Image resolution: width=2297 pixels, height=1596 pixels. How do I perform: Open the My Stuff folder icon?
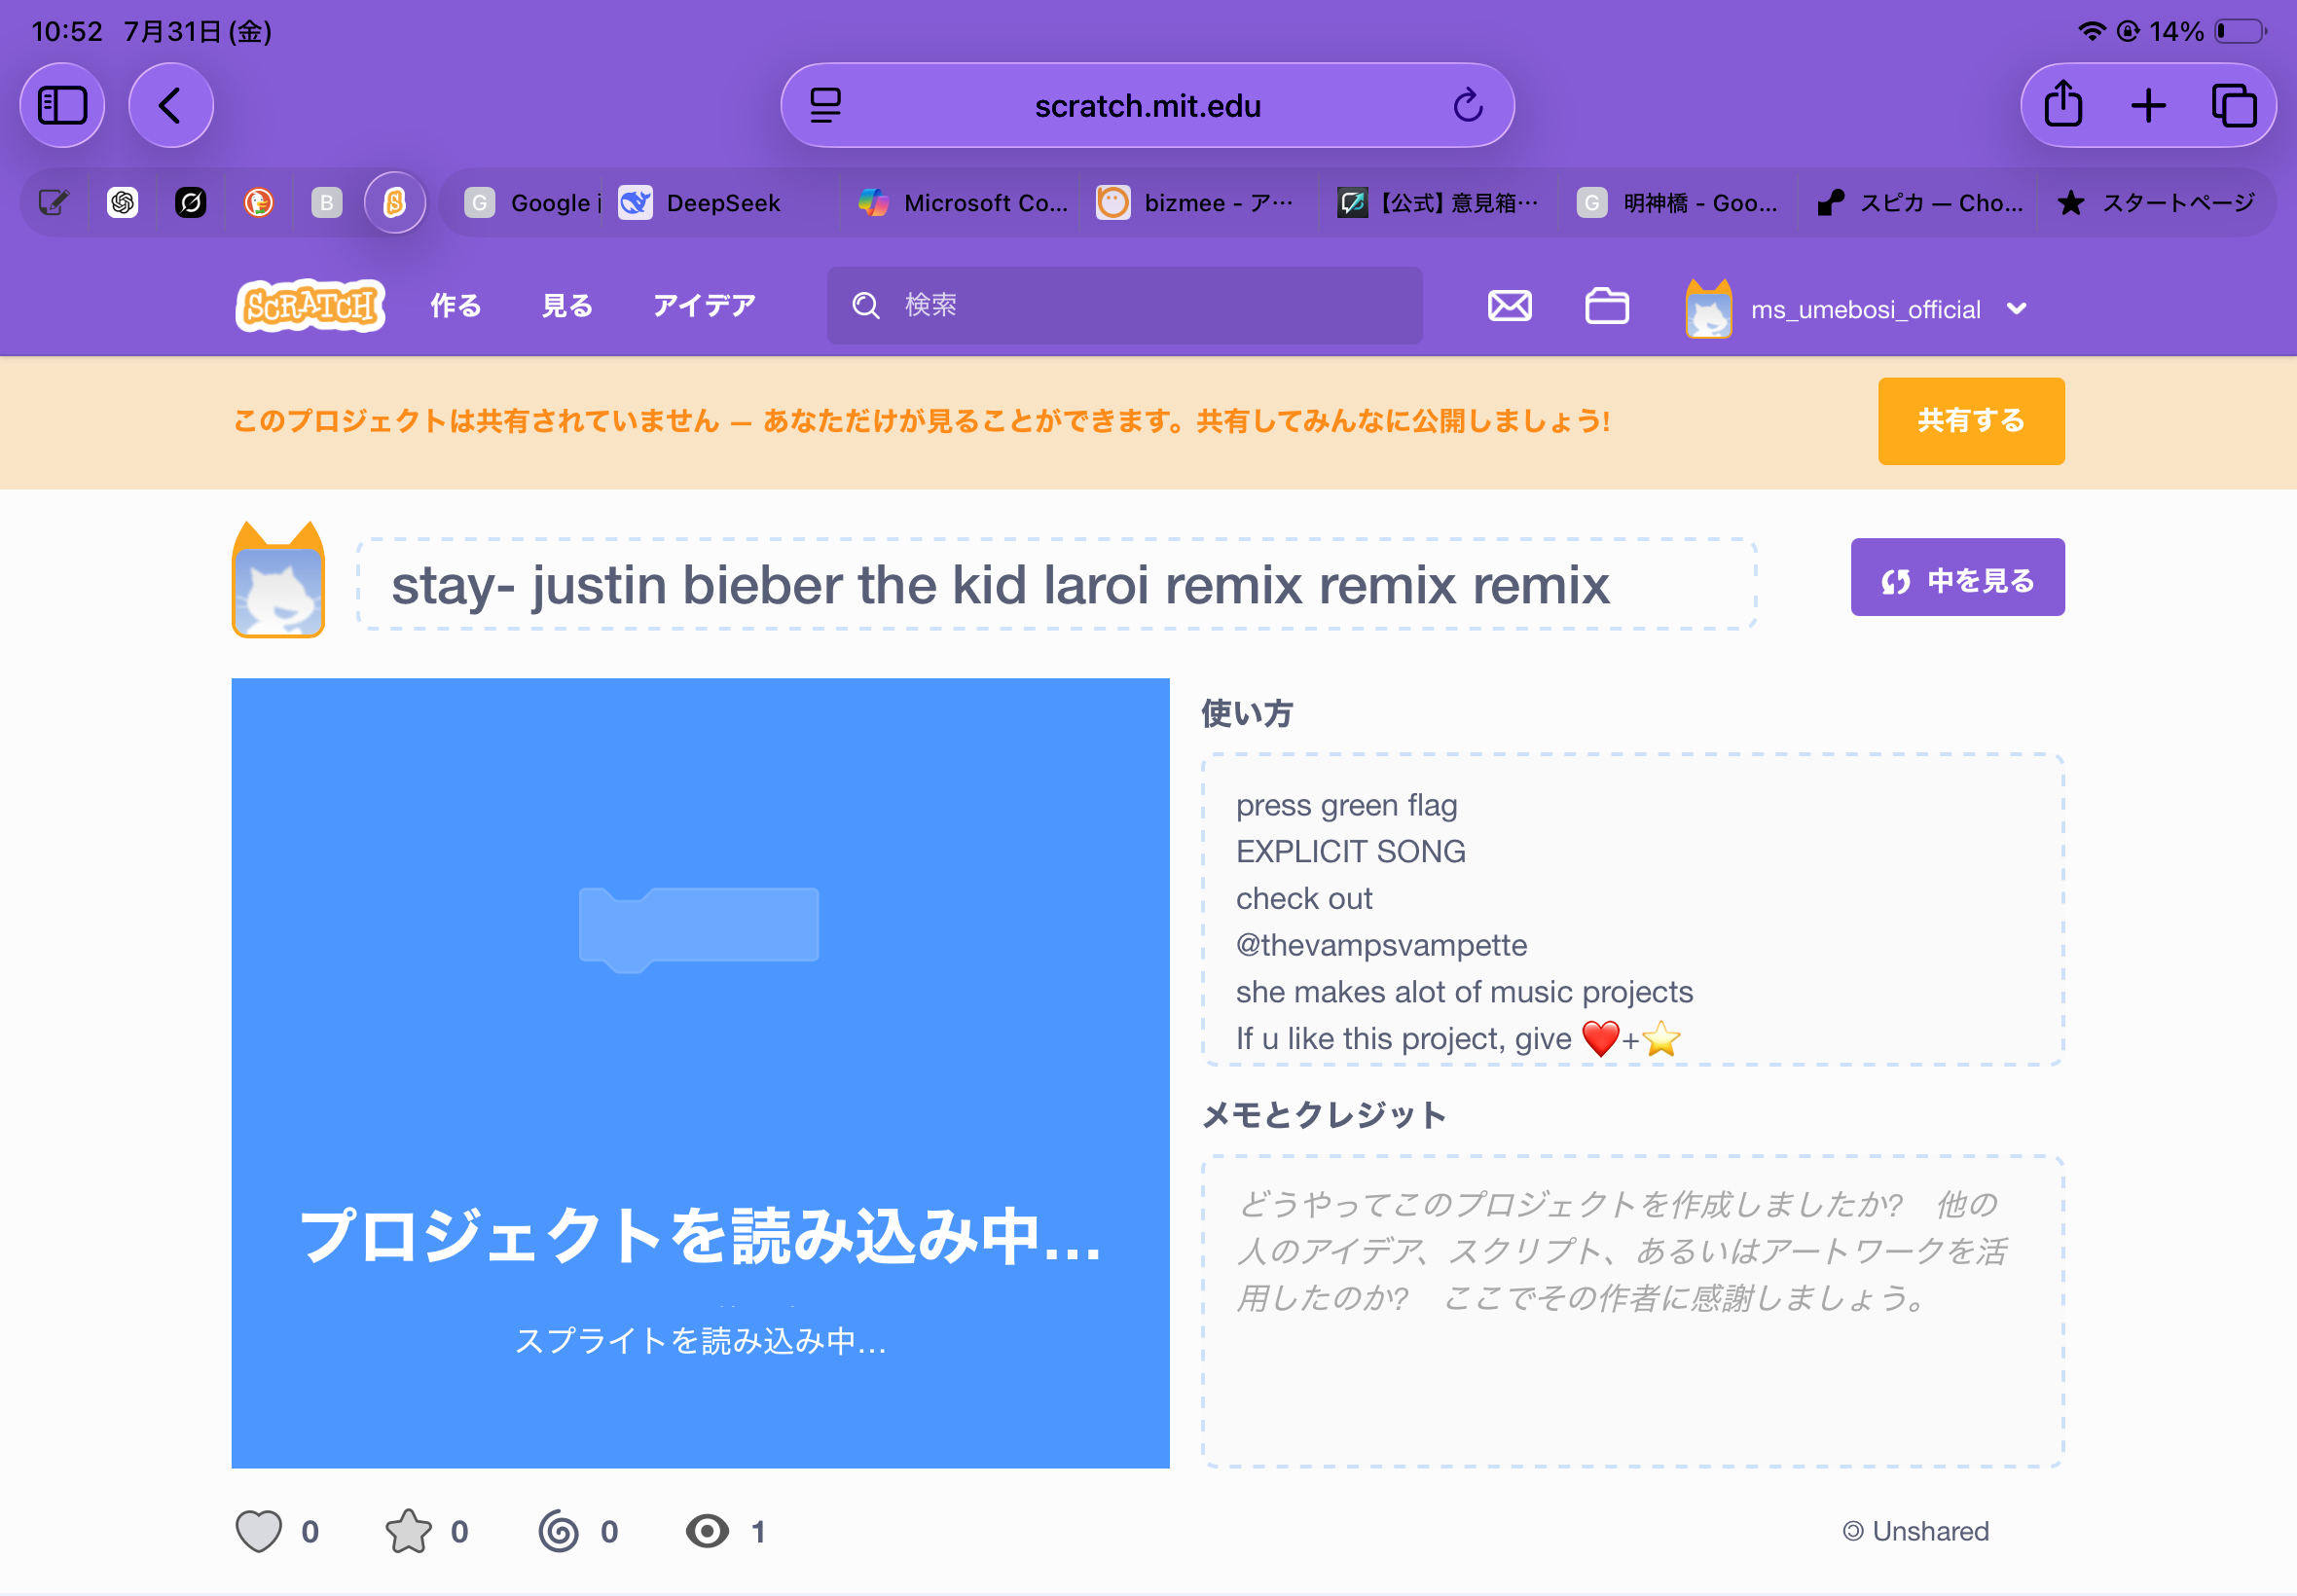coord(1607,305)
